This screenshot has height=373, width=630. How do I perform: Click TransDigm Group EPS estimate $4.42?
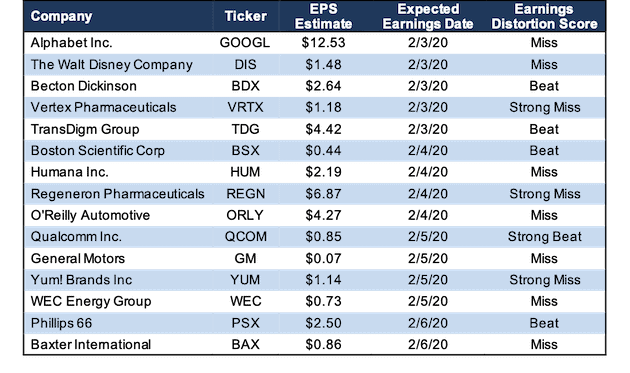pyautogui.click(x=323, y=129)
